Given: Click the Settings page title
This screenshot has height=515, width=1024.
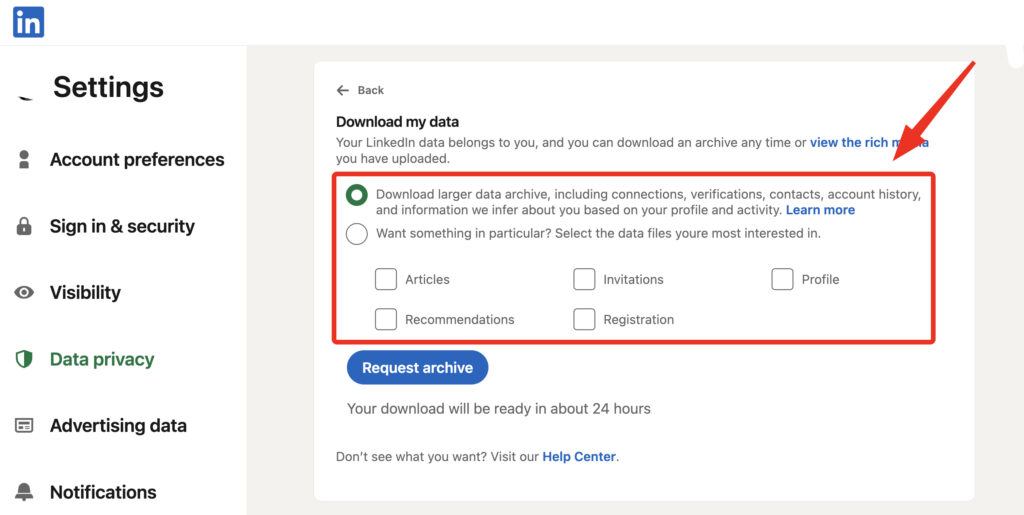Looking at the screenshot, I should pos(108,87).
